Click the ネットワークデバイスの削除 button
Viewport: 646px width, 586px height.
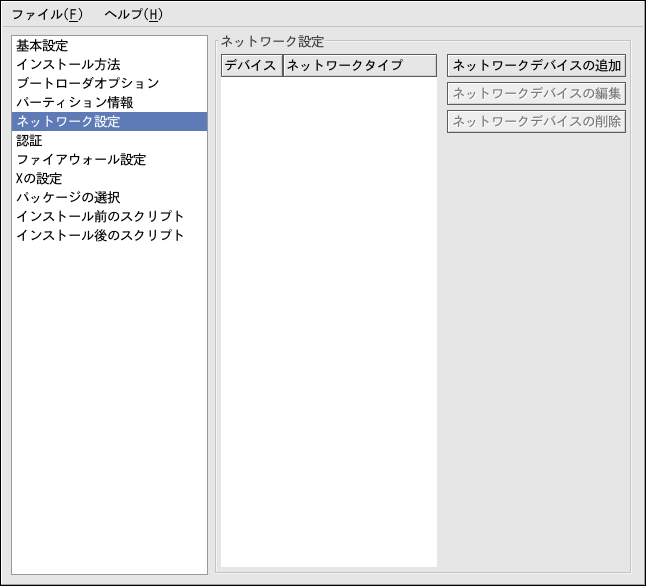click(536, 122)
